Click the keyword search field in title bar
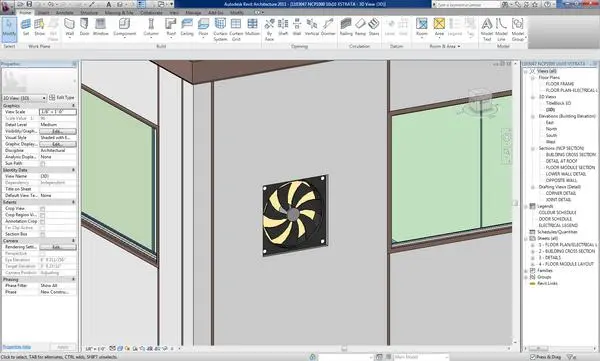Image resolution: width=600 pixels, height=361 pixels. pyautogui.click(x=467, y=5)
